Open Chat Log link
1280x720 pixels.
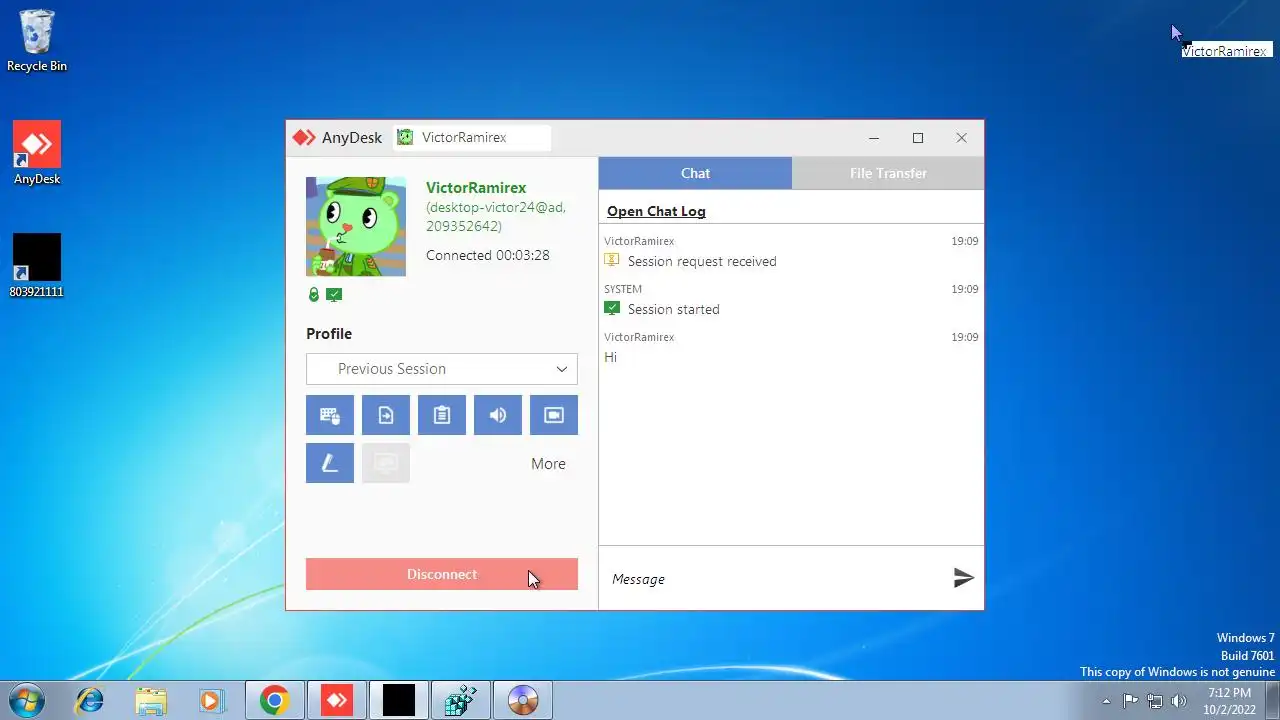656,211
